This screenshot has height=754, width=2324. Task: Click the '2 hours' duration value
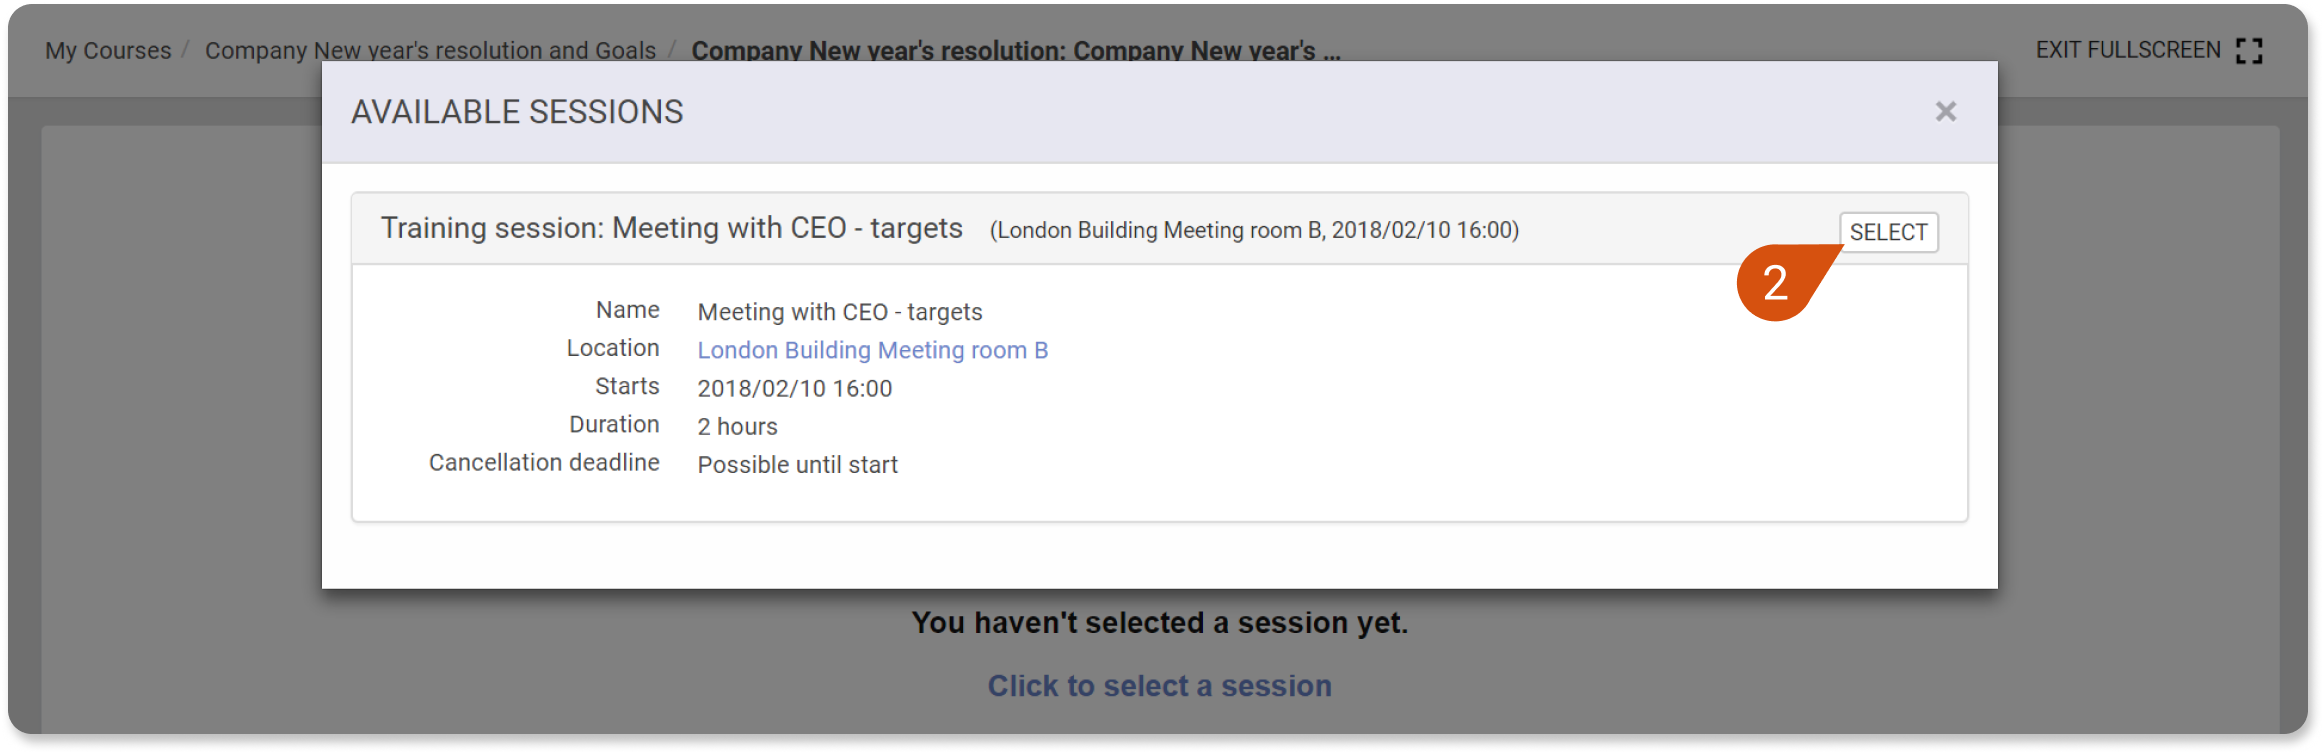point(737,426)
